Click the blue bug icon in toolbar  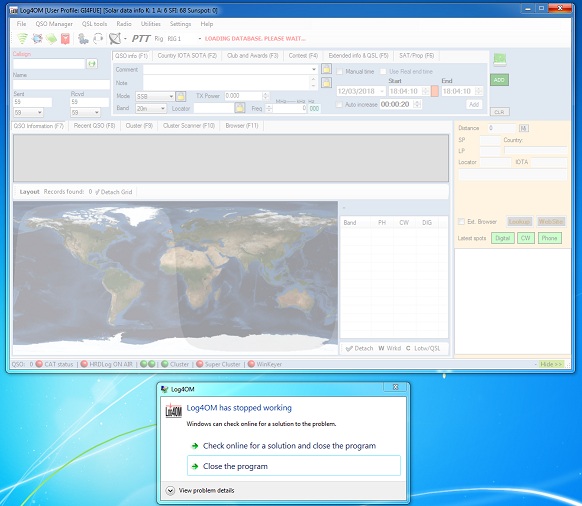pyautogui.click(x=37, y=38)
